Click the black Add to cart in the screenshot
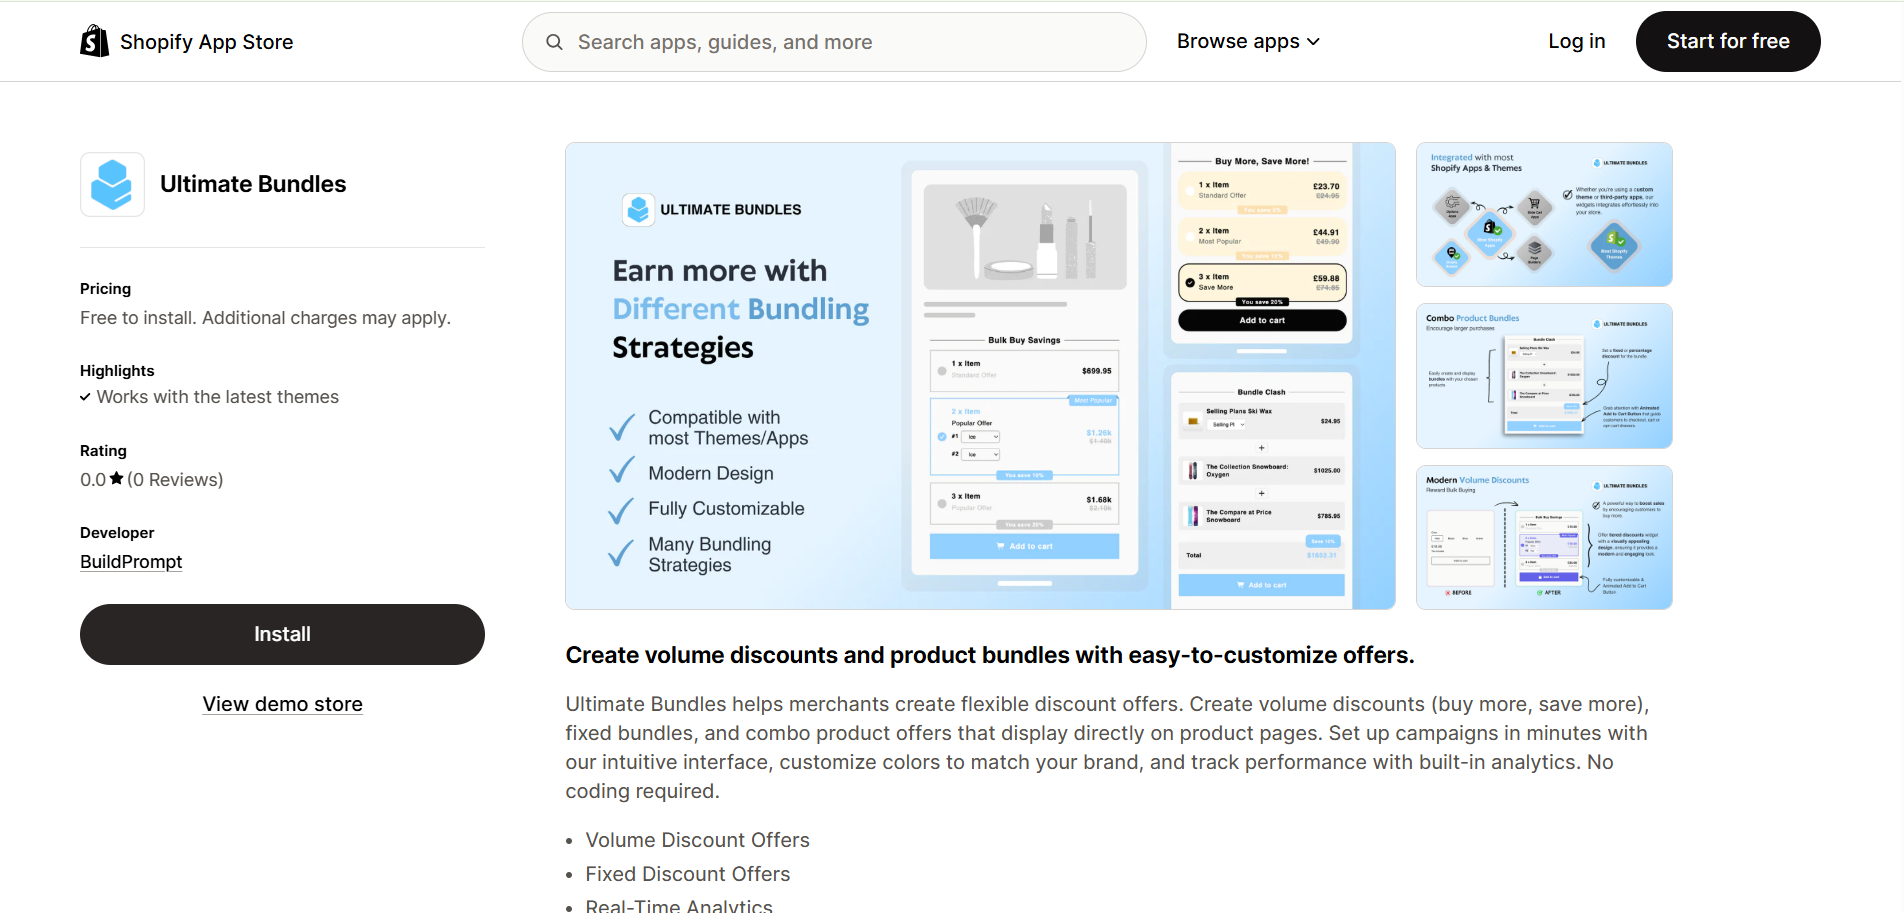 pos(1262,320)
